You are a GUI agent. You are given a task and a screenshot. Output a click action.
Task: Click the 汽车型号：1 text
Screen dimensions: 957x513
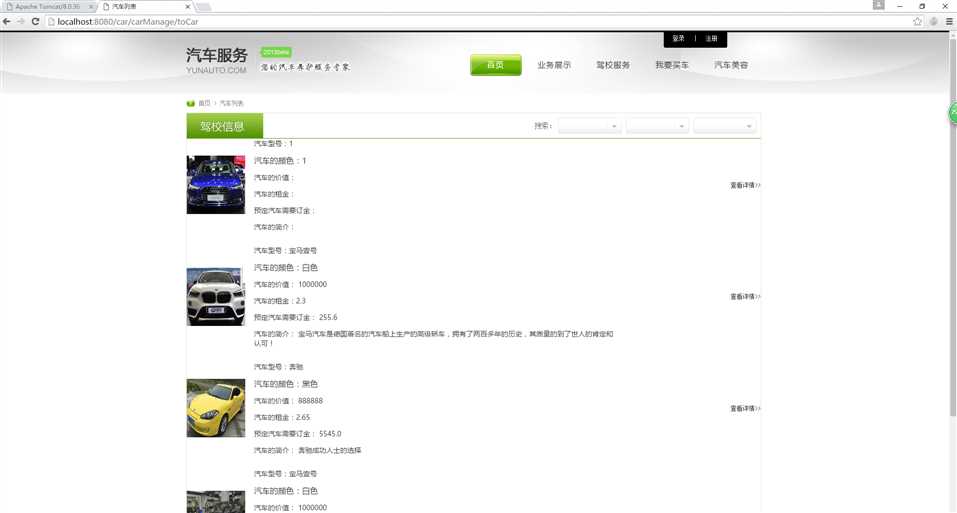tap(273, 143)
